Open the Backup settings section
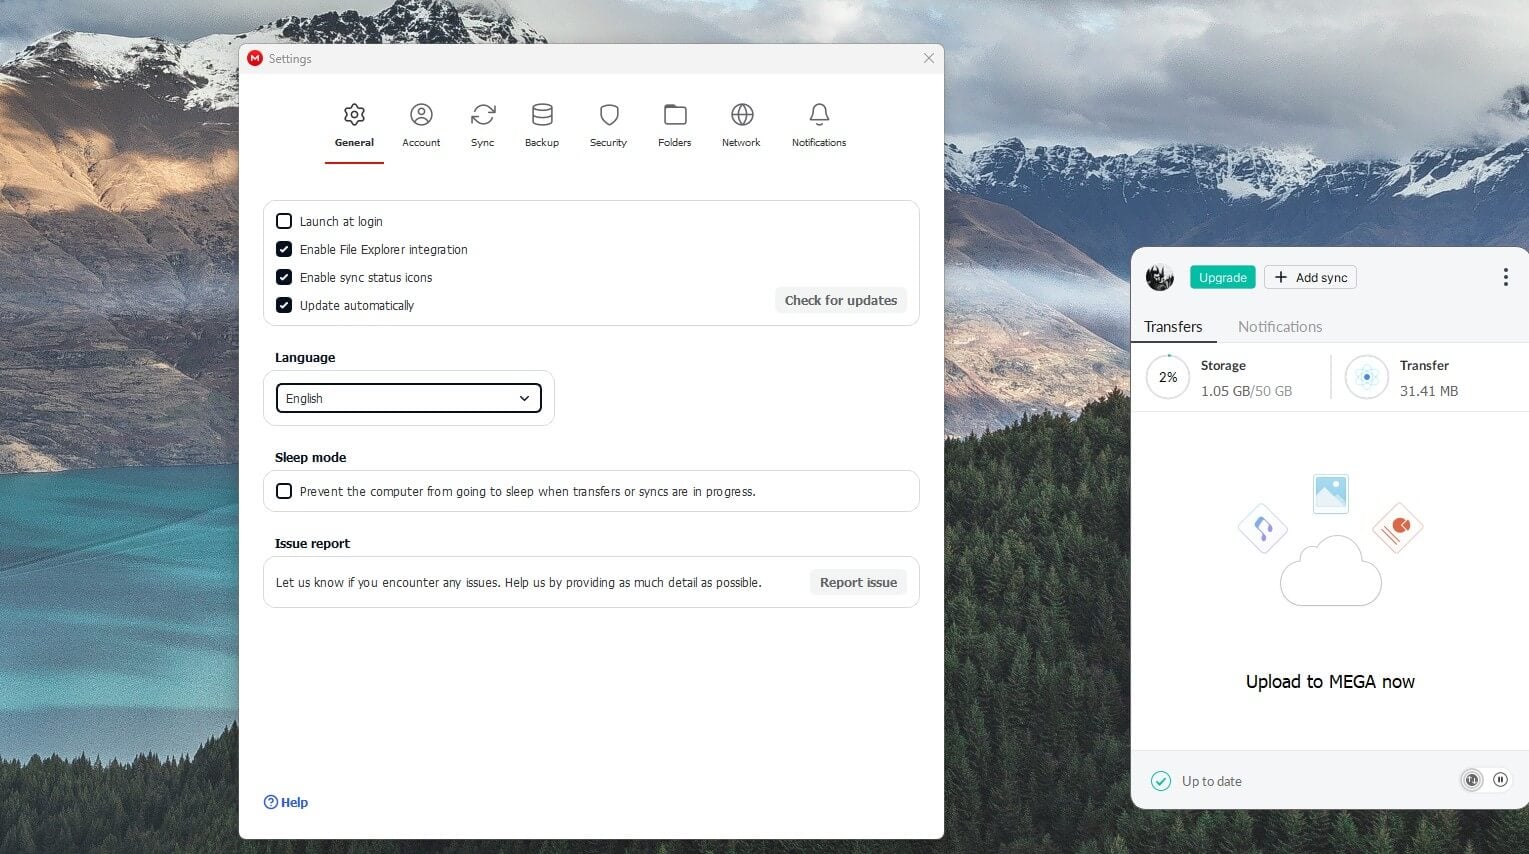The image size is (1529, 854). coord(541,124)
